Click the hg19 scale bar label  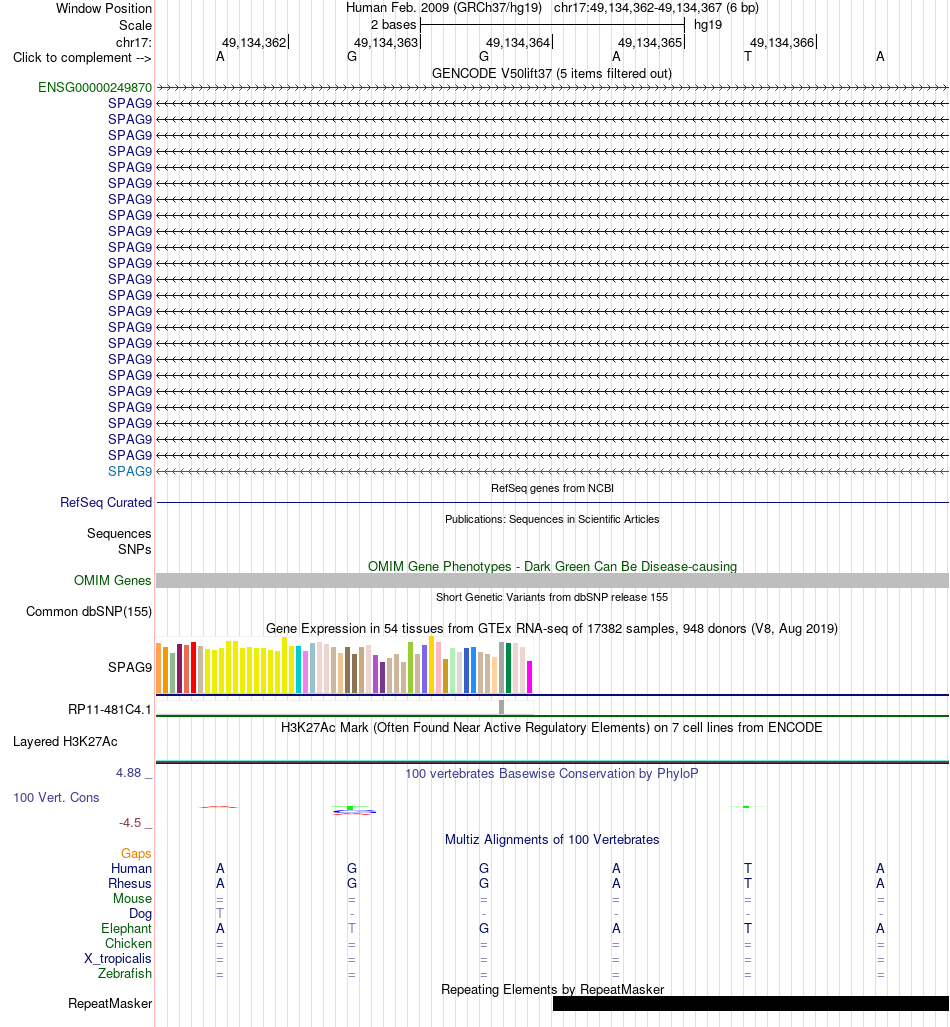coord(708,25)
